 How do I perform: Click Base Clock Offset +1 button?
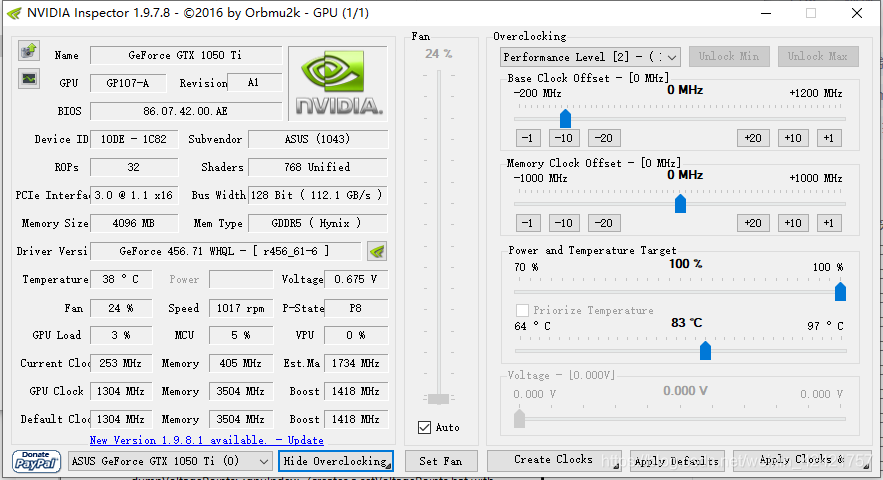829,138
